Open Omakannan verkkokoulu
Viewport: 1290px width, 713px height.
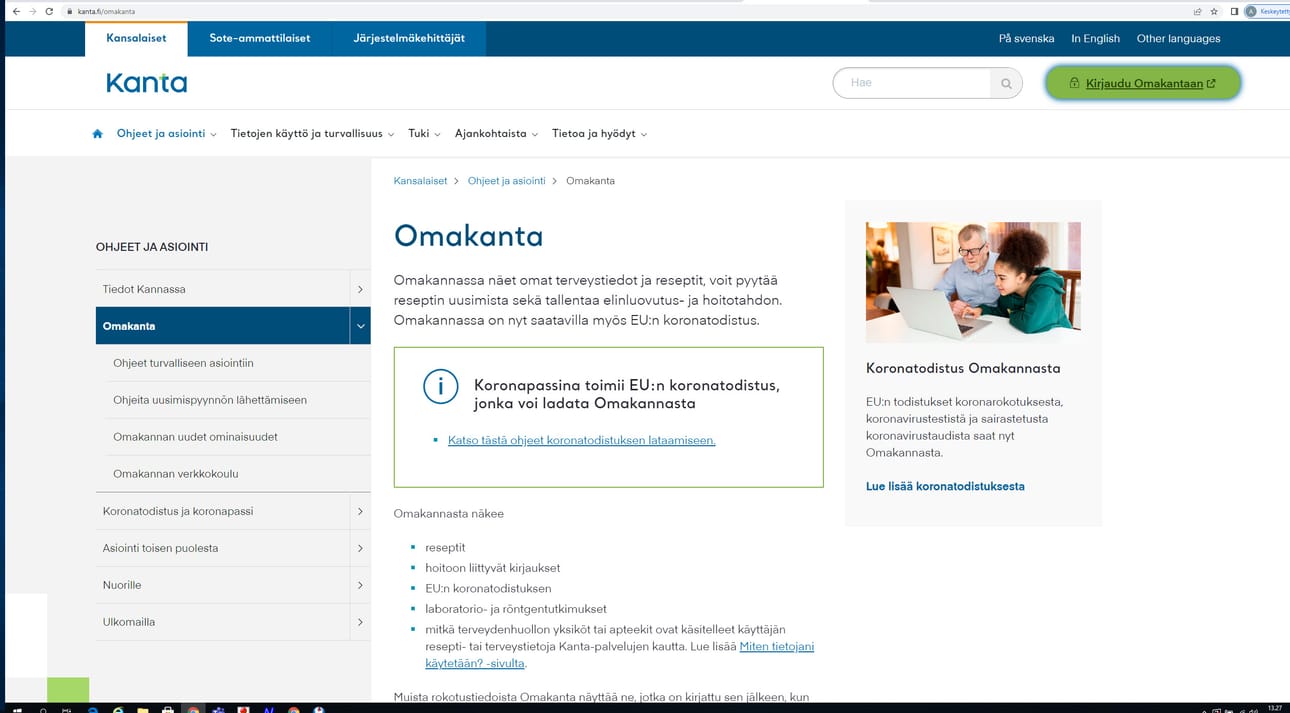click(x=176, y=474)
